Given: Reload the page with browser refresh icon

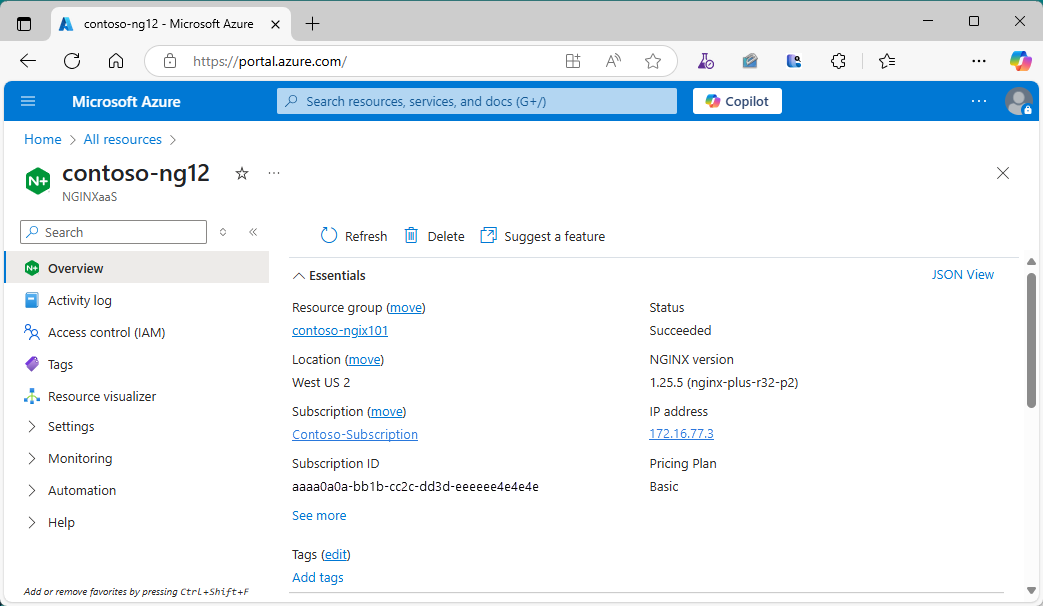Looking at the screenshot, I should [x=72, y=61].
